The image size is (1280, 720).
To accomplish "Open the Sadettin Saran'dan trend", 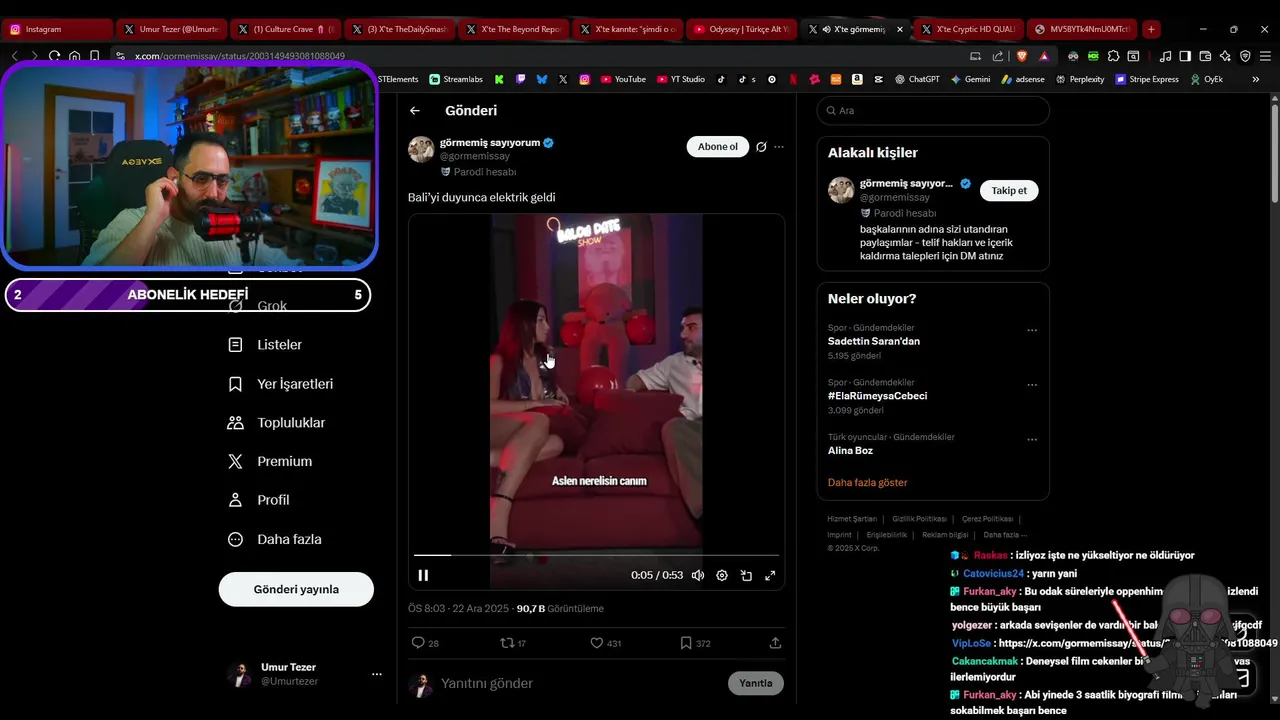I will (874, 341).
